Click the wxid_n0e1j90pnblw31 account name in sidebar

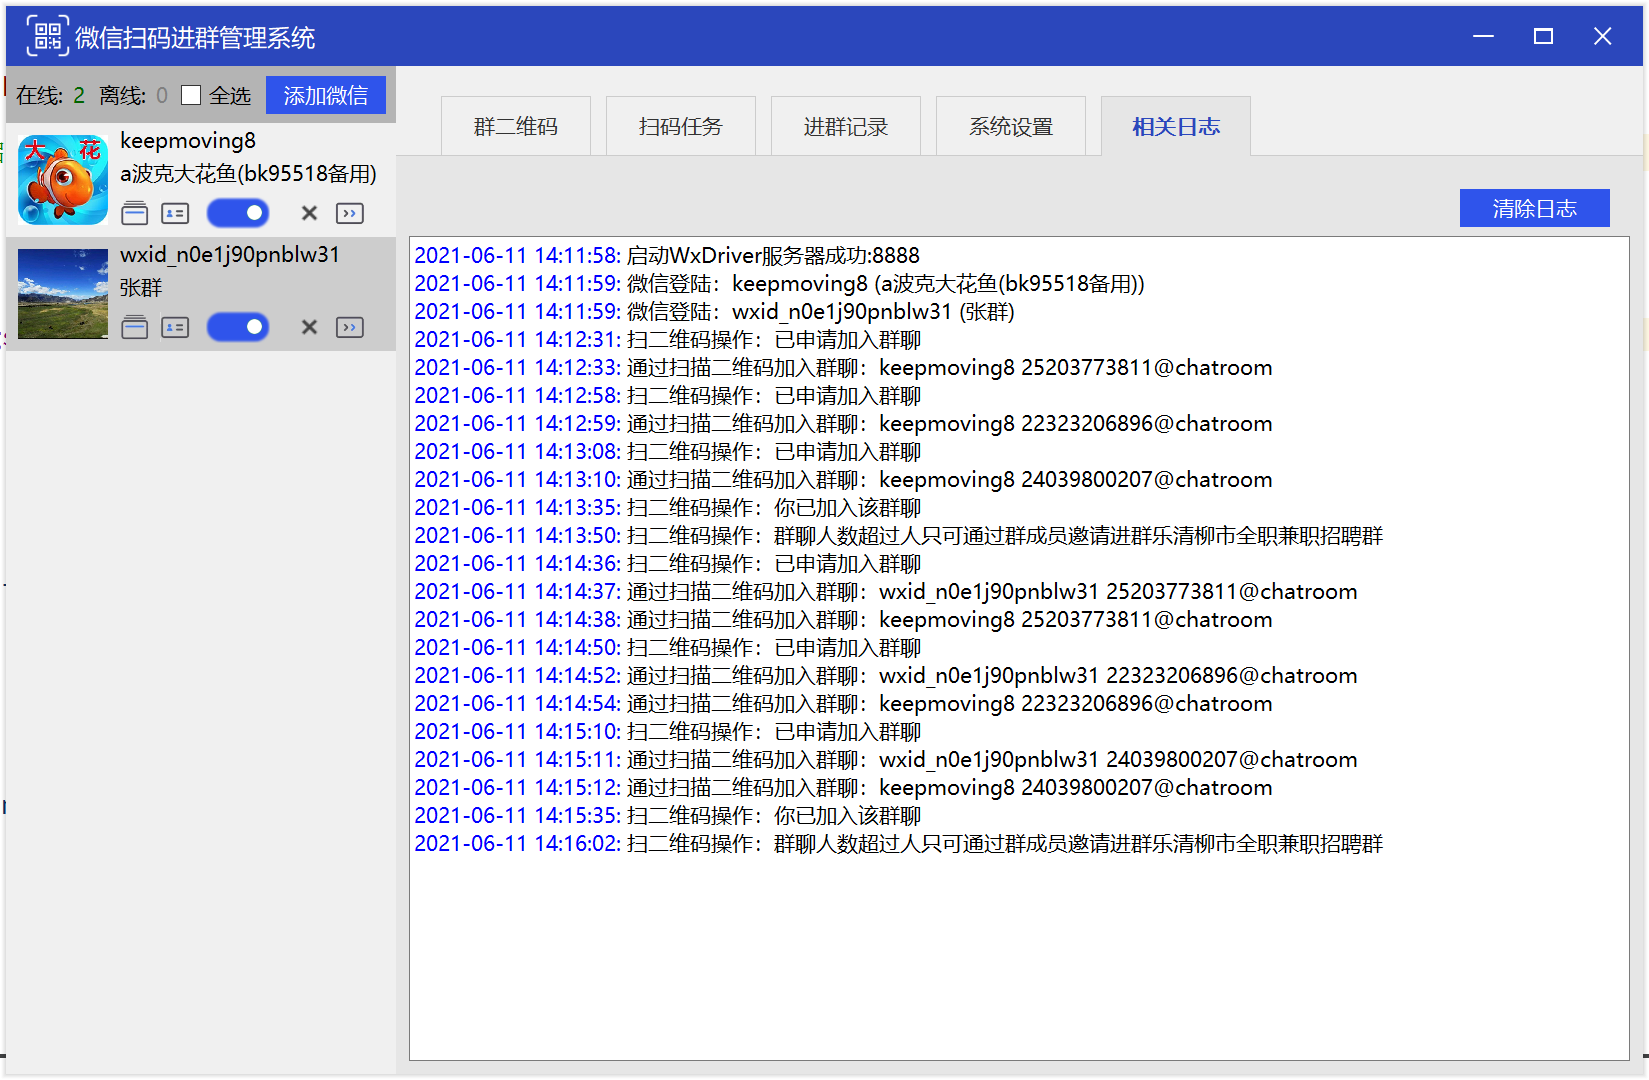230,254
